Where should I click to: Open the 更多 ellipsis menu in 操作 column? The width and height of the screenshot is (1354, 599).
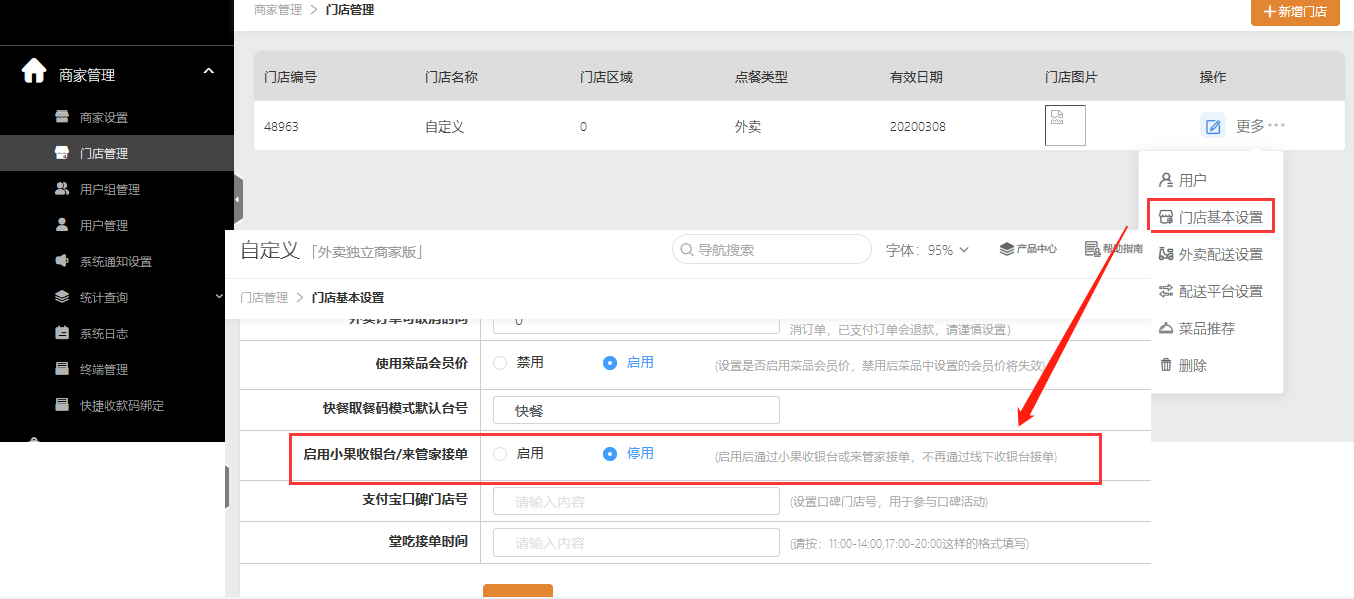(x=1260, y=126)
